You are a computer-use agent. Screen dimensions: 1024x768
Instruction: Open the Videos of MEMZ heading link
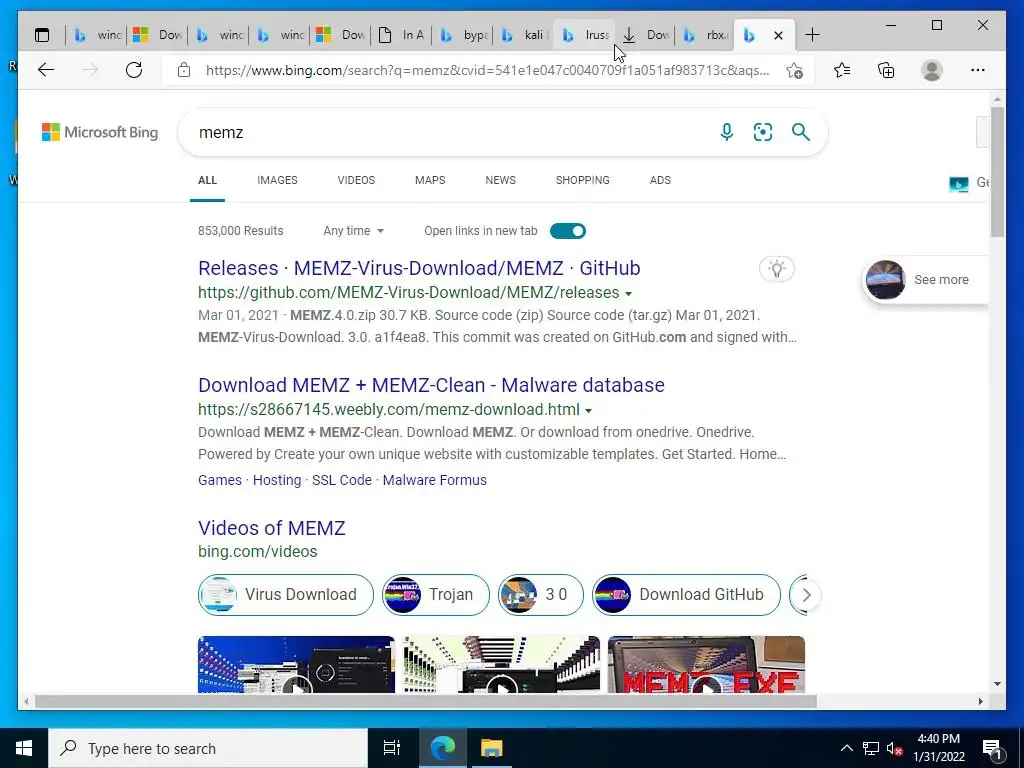pyautogui.click(x=272, y=528)
